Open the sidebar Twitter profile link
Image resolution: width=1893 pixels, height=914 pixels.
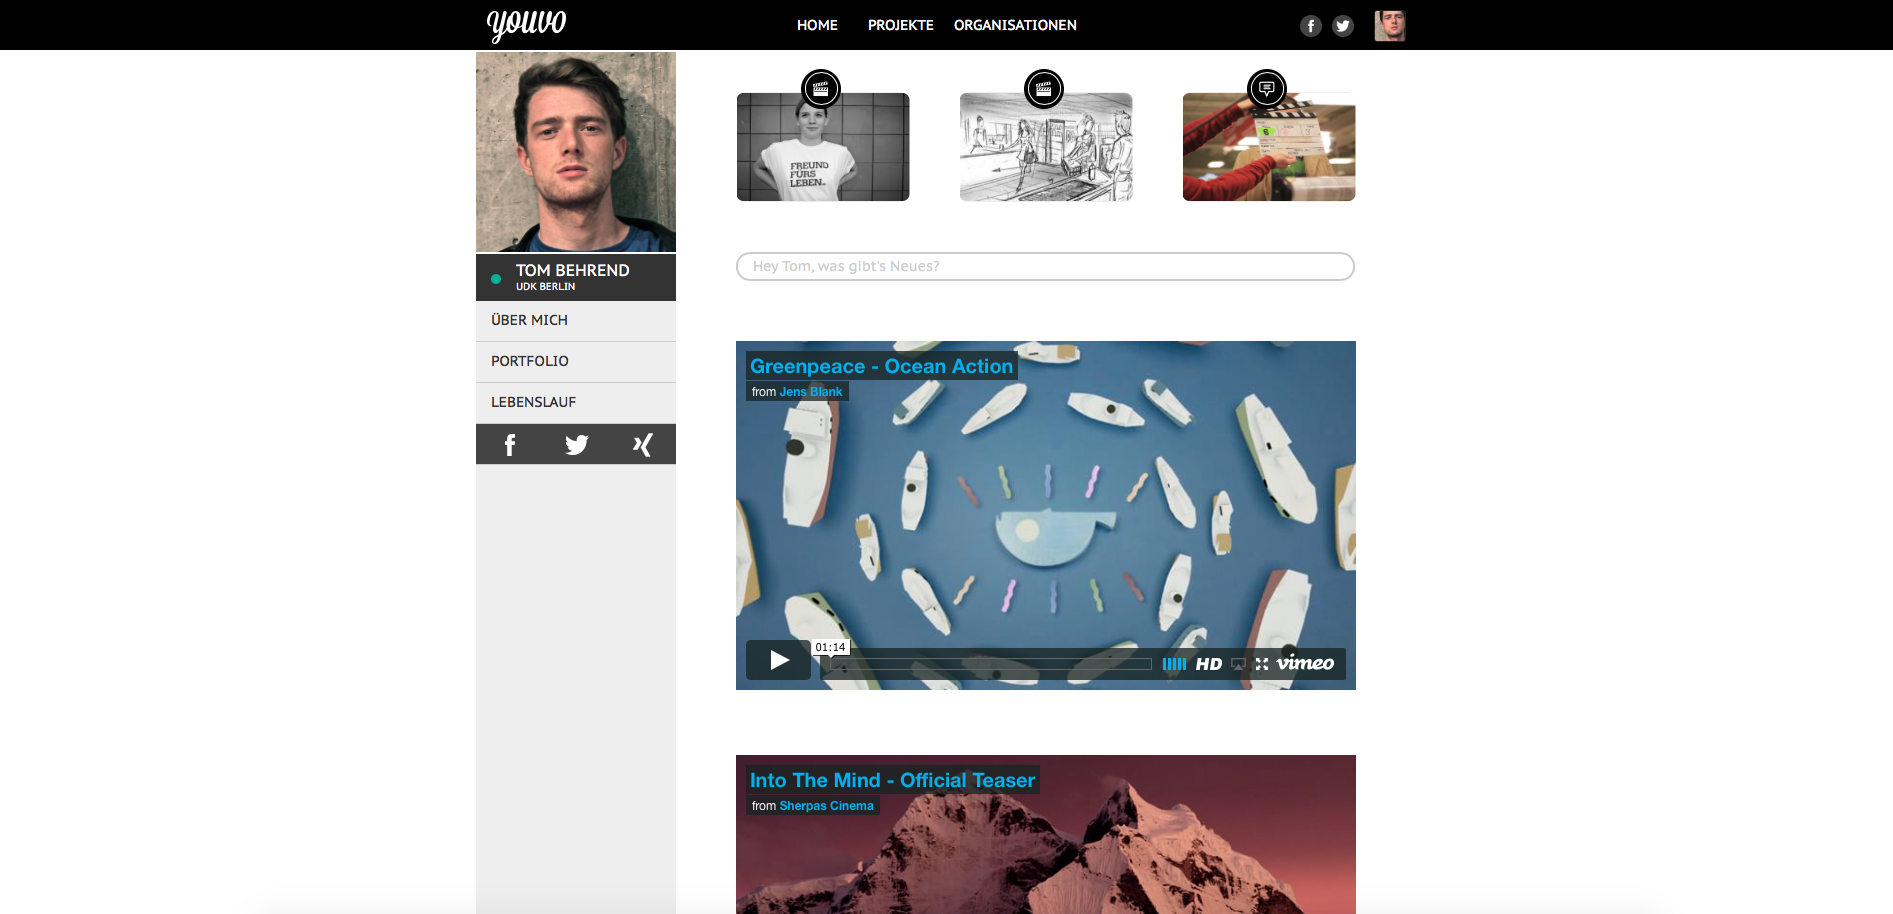pyautogui.click(x=576, y=445)
